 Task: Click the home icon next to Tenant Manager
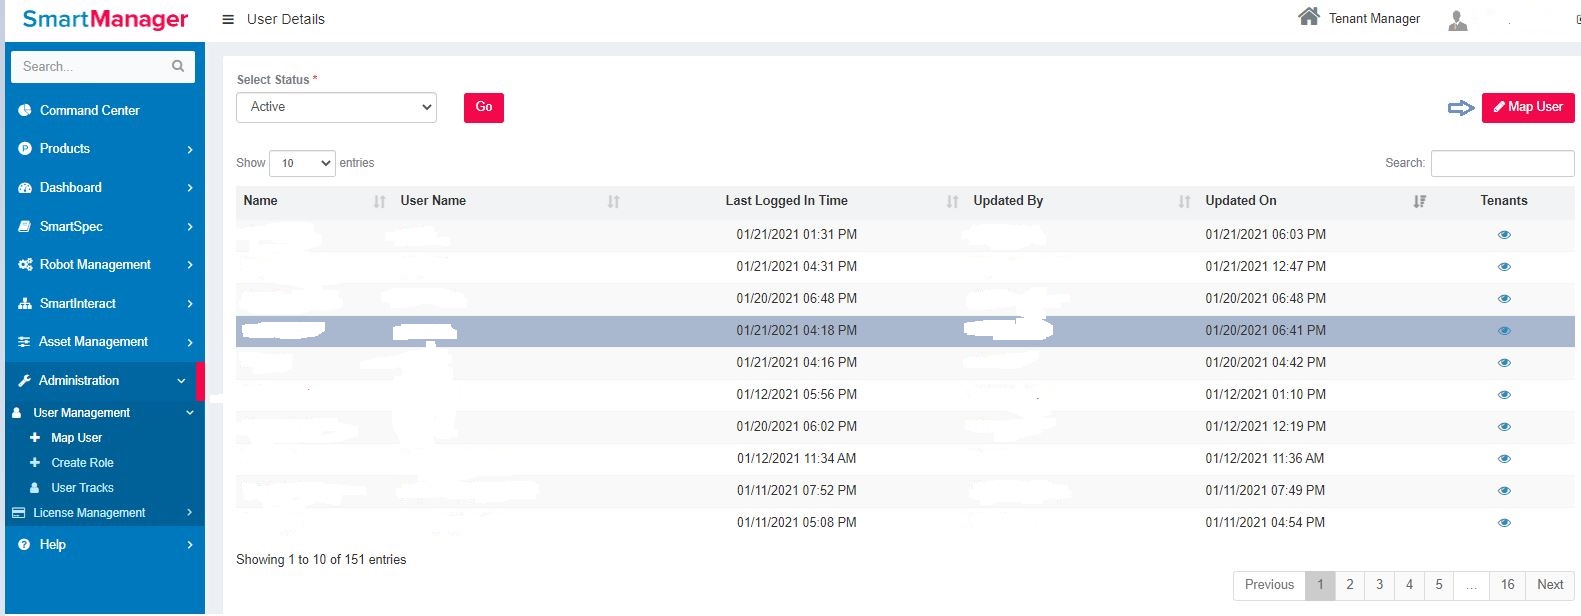pos(1308,17)
